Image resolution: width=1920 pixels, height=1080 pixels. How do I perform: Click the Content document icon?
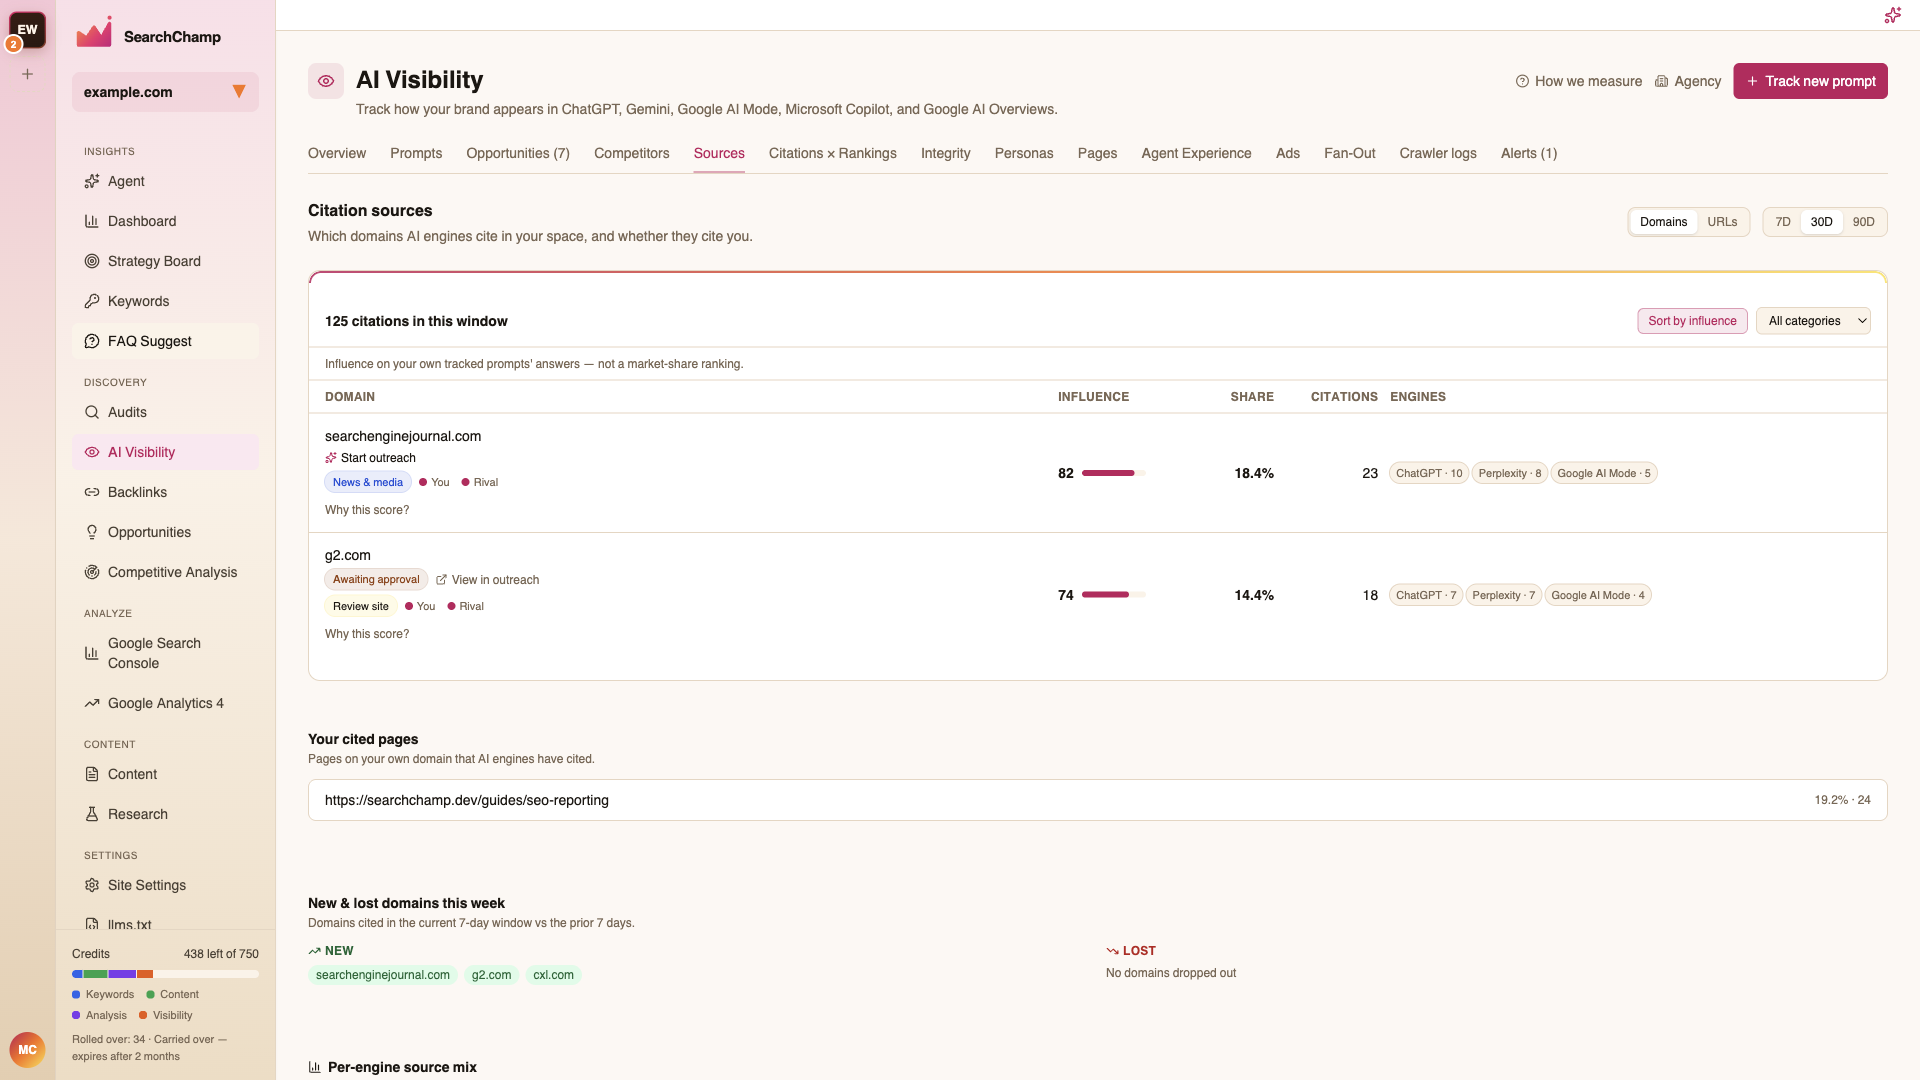click(92, 774)
